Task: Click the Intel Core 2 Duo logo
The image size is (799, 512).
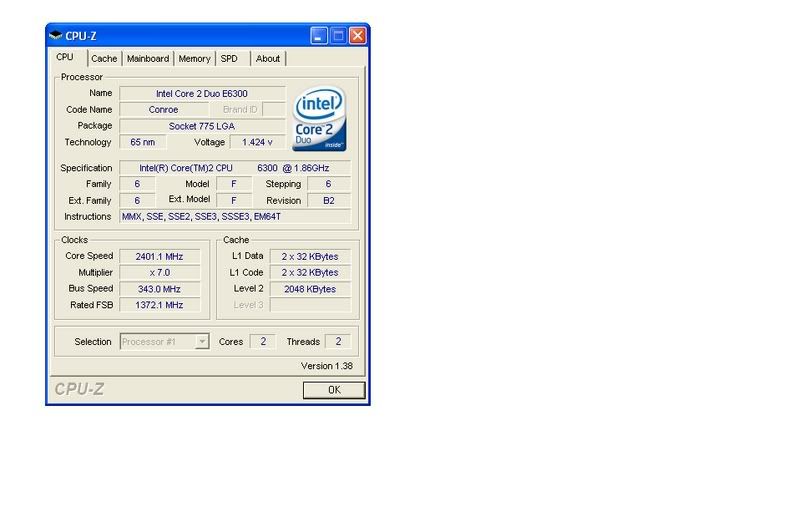Action: pos(319,118)
